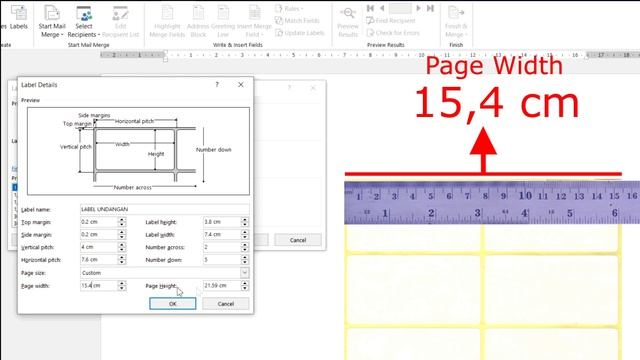Click Cancel in the background Label Options dialog

(x=298, y=240)
